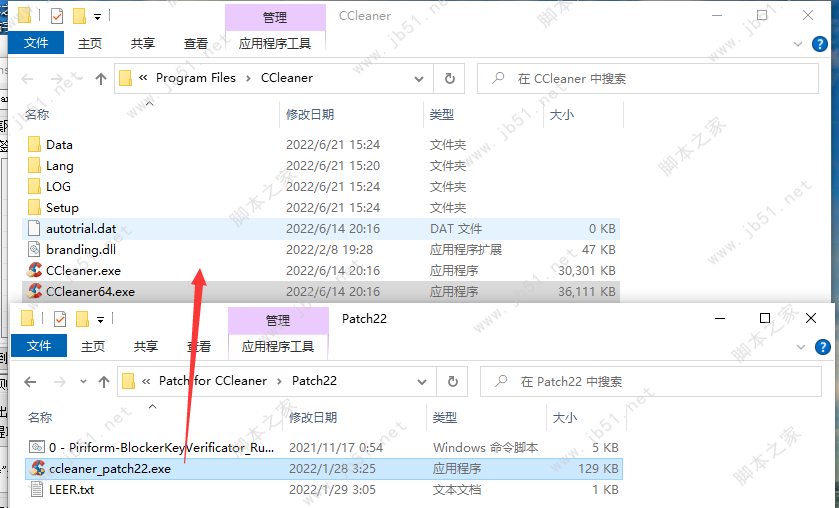839x508 pixels.
Task: Refresh the Patch22 folder view
Action: (x=453, y=382)
